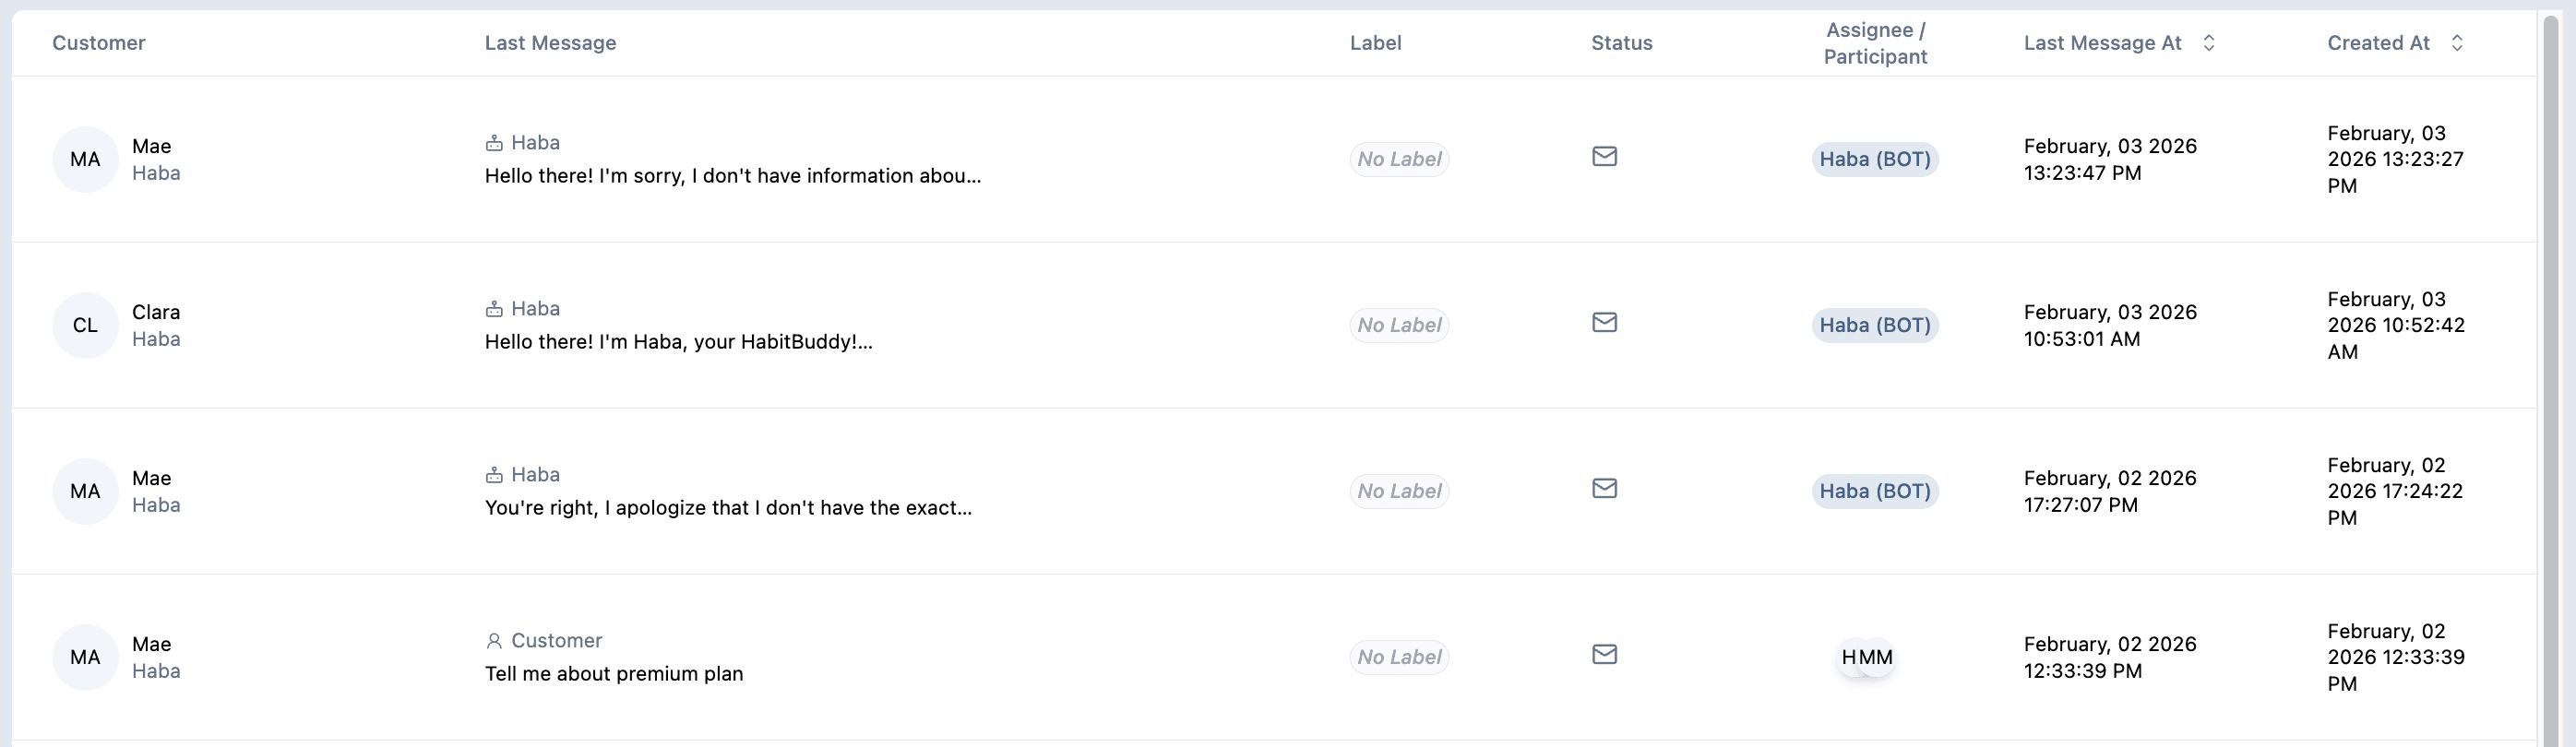This screenshot has height=747, width=2576.
Task: Click Clara's CL avatar circle
Action: click(85, 325)
